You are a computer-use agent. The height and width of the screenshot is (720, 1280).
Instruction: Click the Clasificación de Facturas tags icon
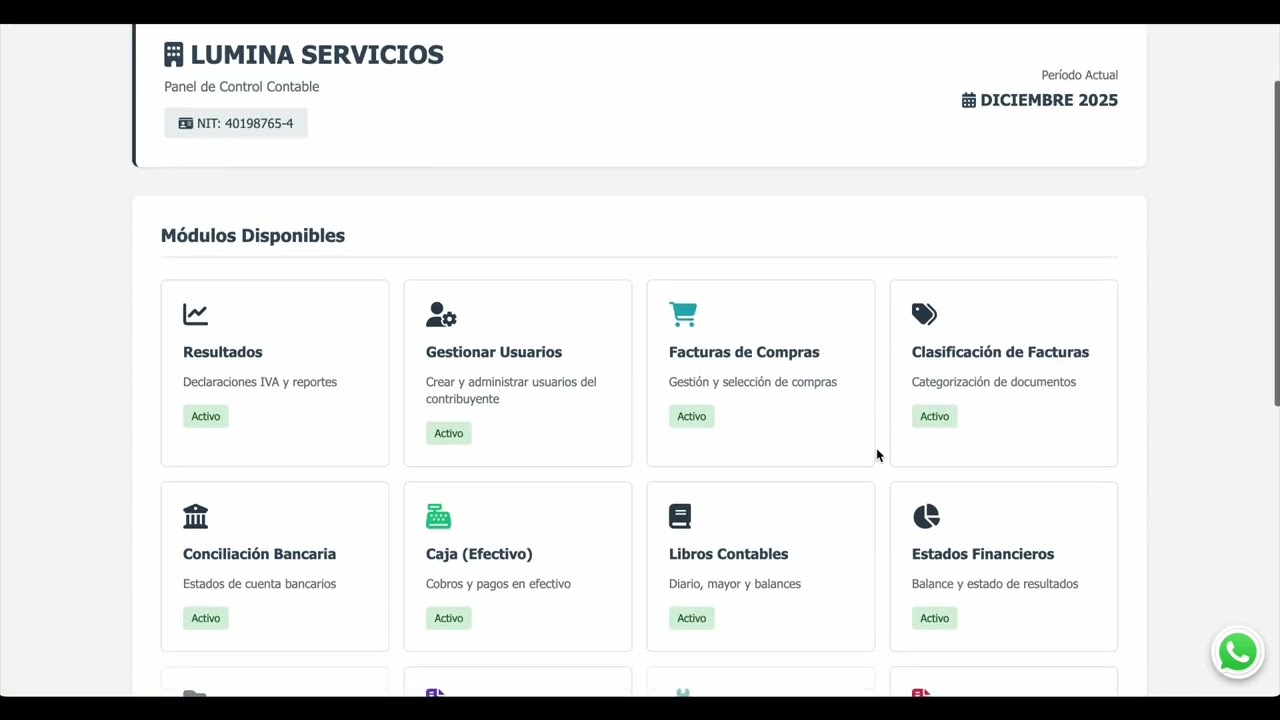point(925,314)
